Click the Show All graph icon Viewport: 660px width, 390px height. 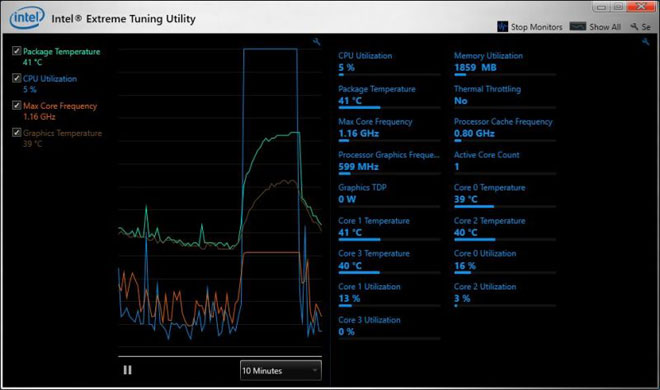pyautogui.click(x=578, y=27)
